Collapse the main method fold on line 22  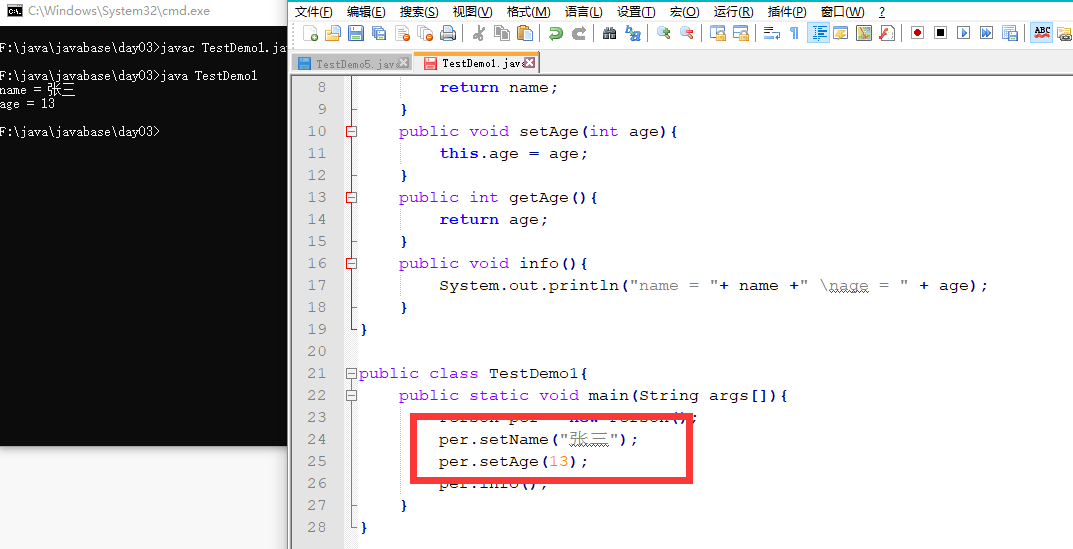(x=351, y=396)
